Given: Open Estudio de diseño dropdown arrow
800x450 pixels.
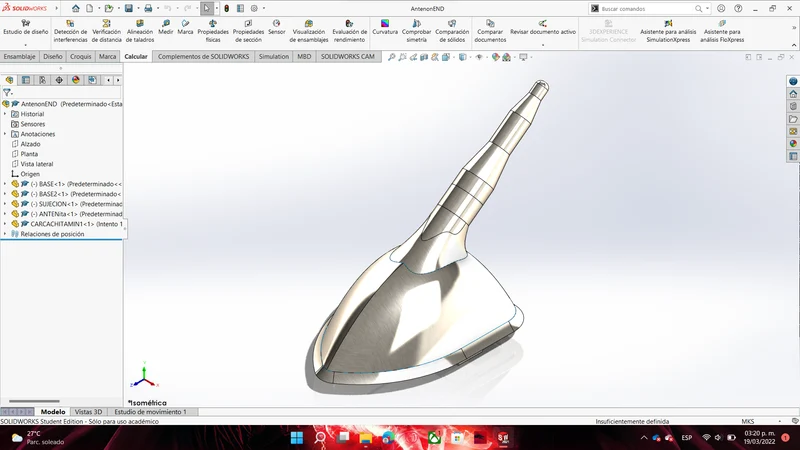Looking at the screenshot, I should (26, 44).
